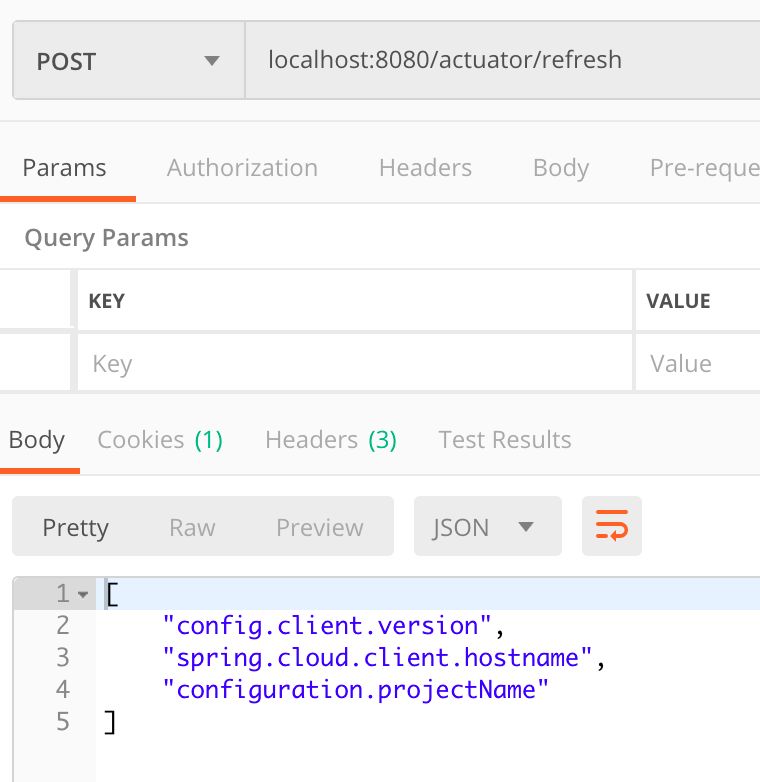The image size is (760, 782).
Task: Select the request Body tab
Action: pyautogui.click(x=560, y=168)
